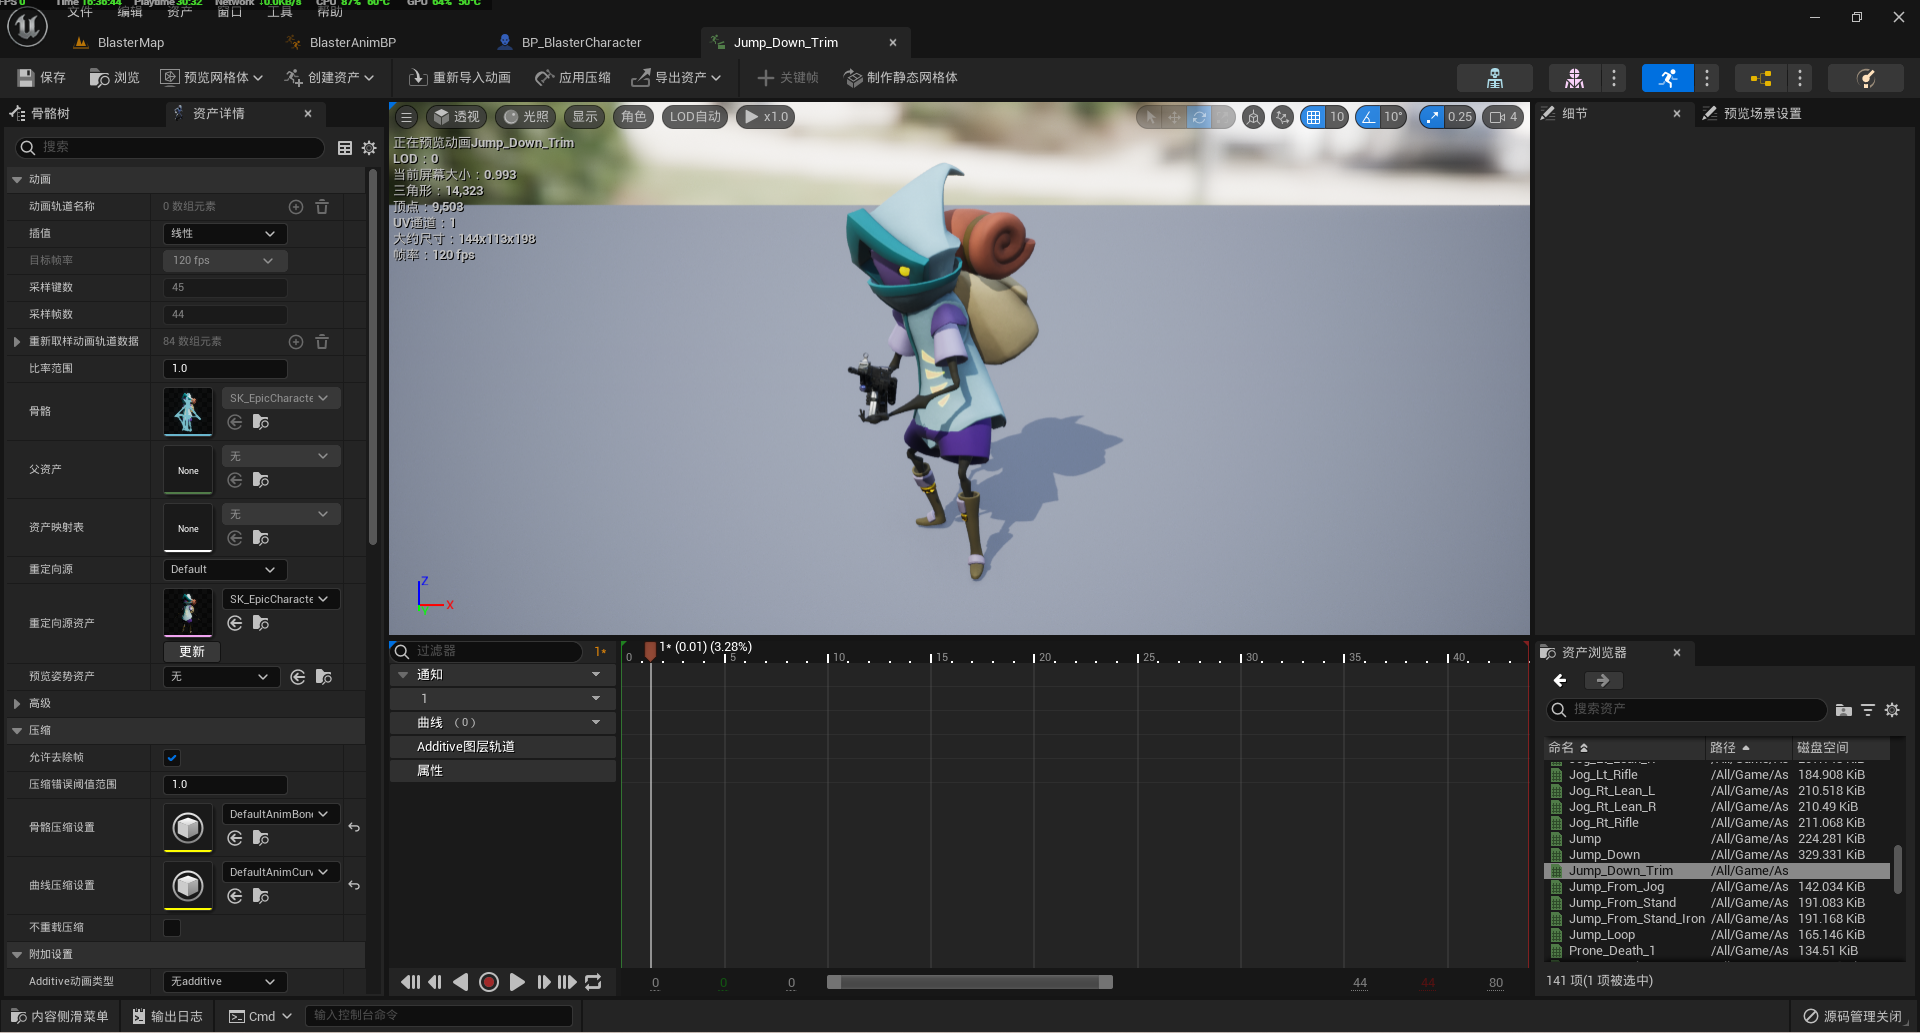Open the Interpolation dropdown set to linear
The image size is (1920, 1033).
click(225, 234)
